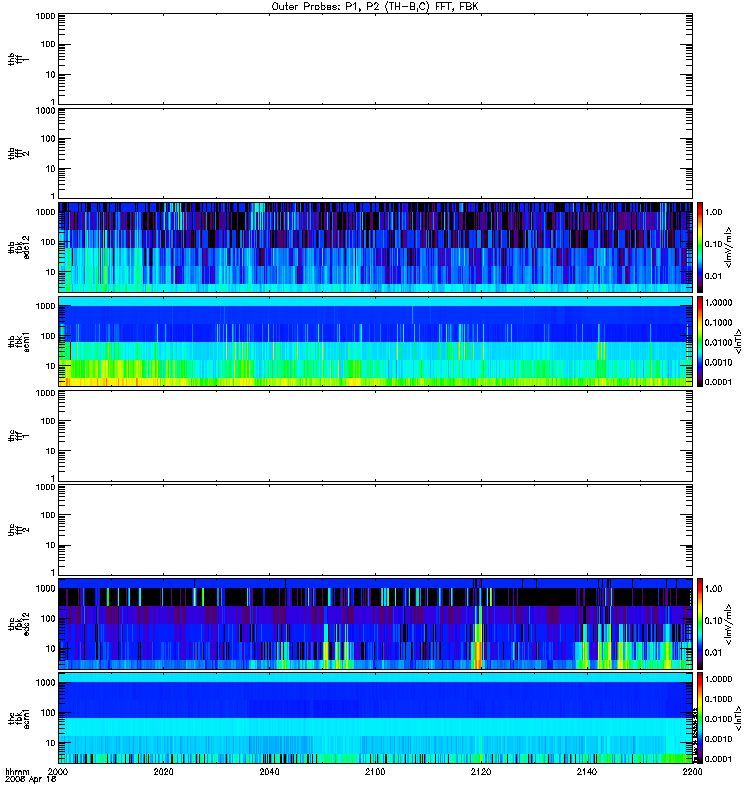Screen dimensions: 750x800
Task: Click the <|mV/m|> unit label beside thc edc12
Action: coord(729,623)
